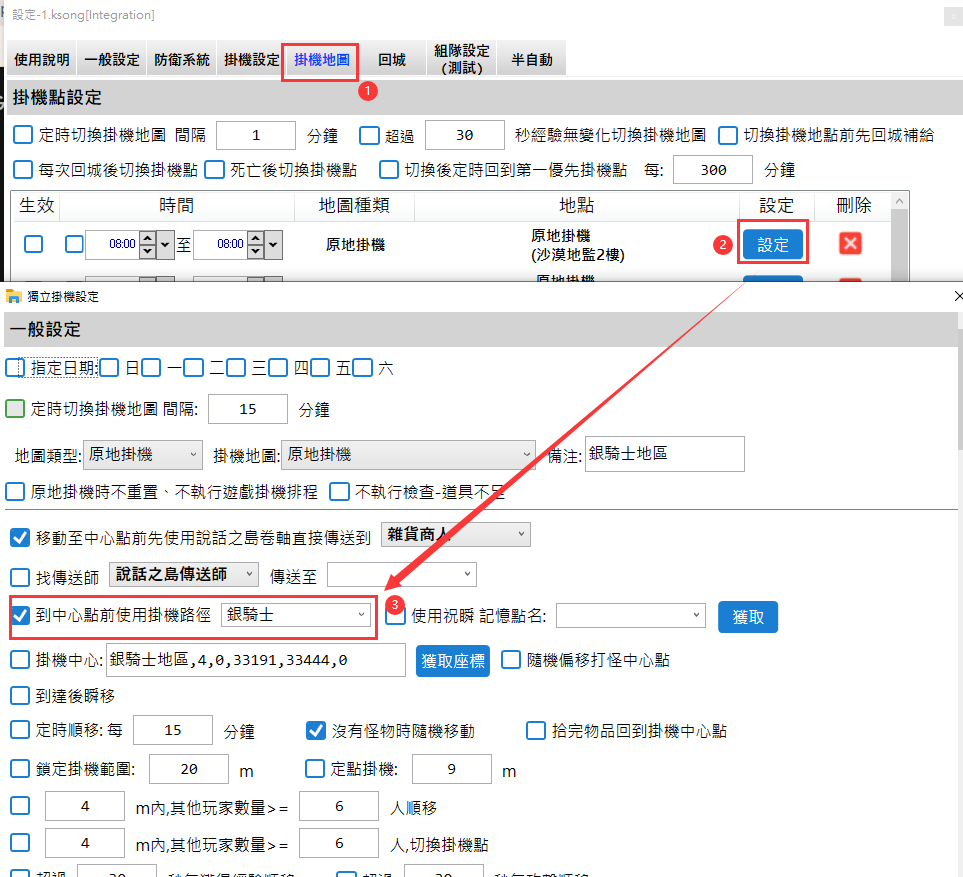The width and height of the screenshot is (963, 877).
Task: Open the 防衛系統 tab
Action: point(182,60)
